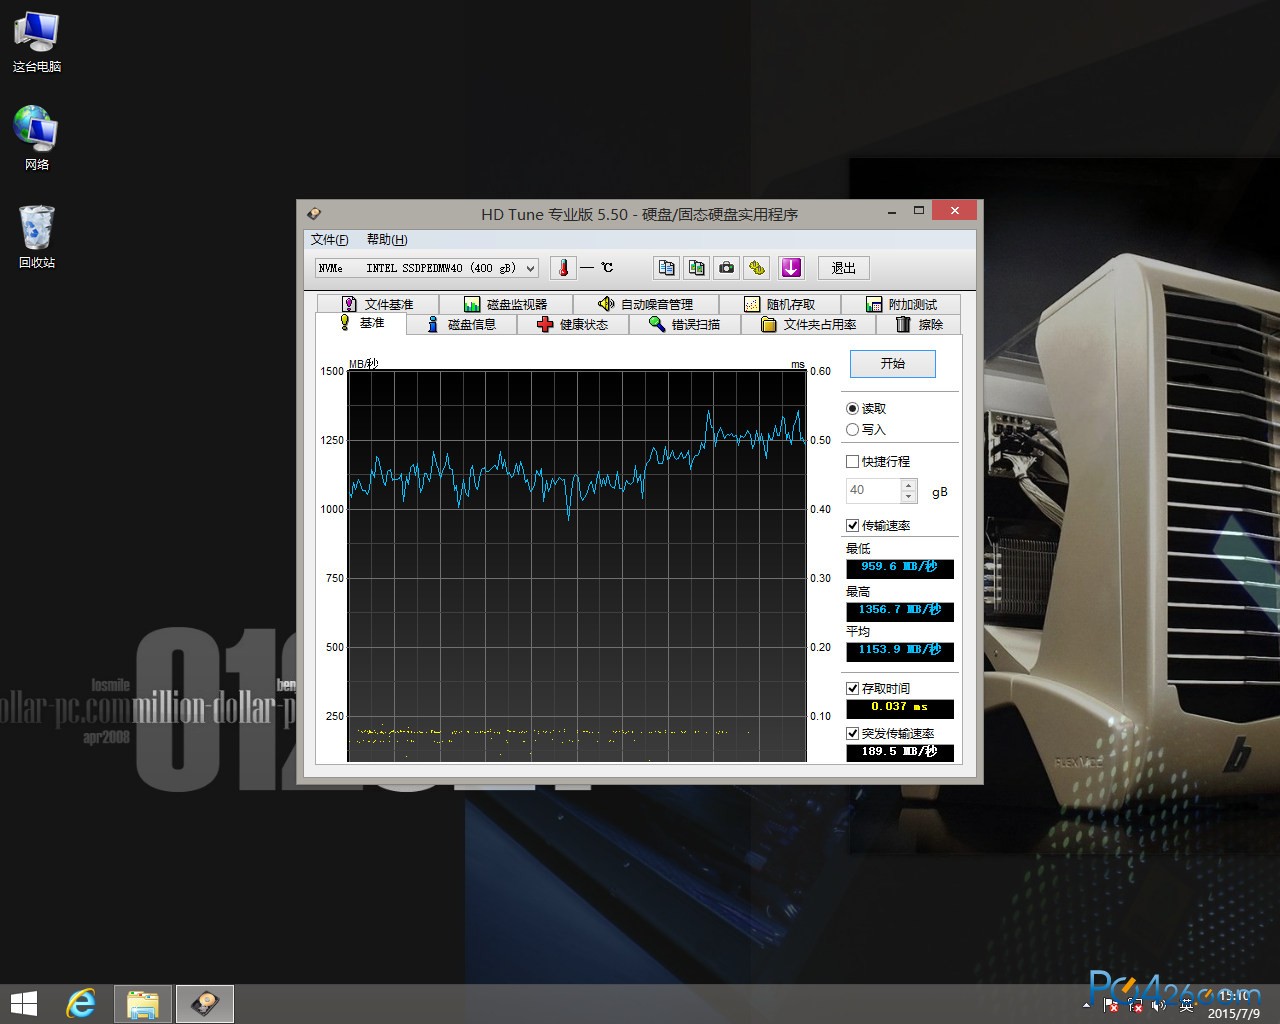Click the 退出 exit button
1280x1024 pixels.
point(844,268)
